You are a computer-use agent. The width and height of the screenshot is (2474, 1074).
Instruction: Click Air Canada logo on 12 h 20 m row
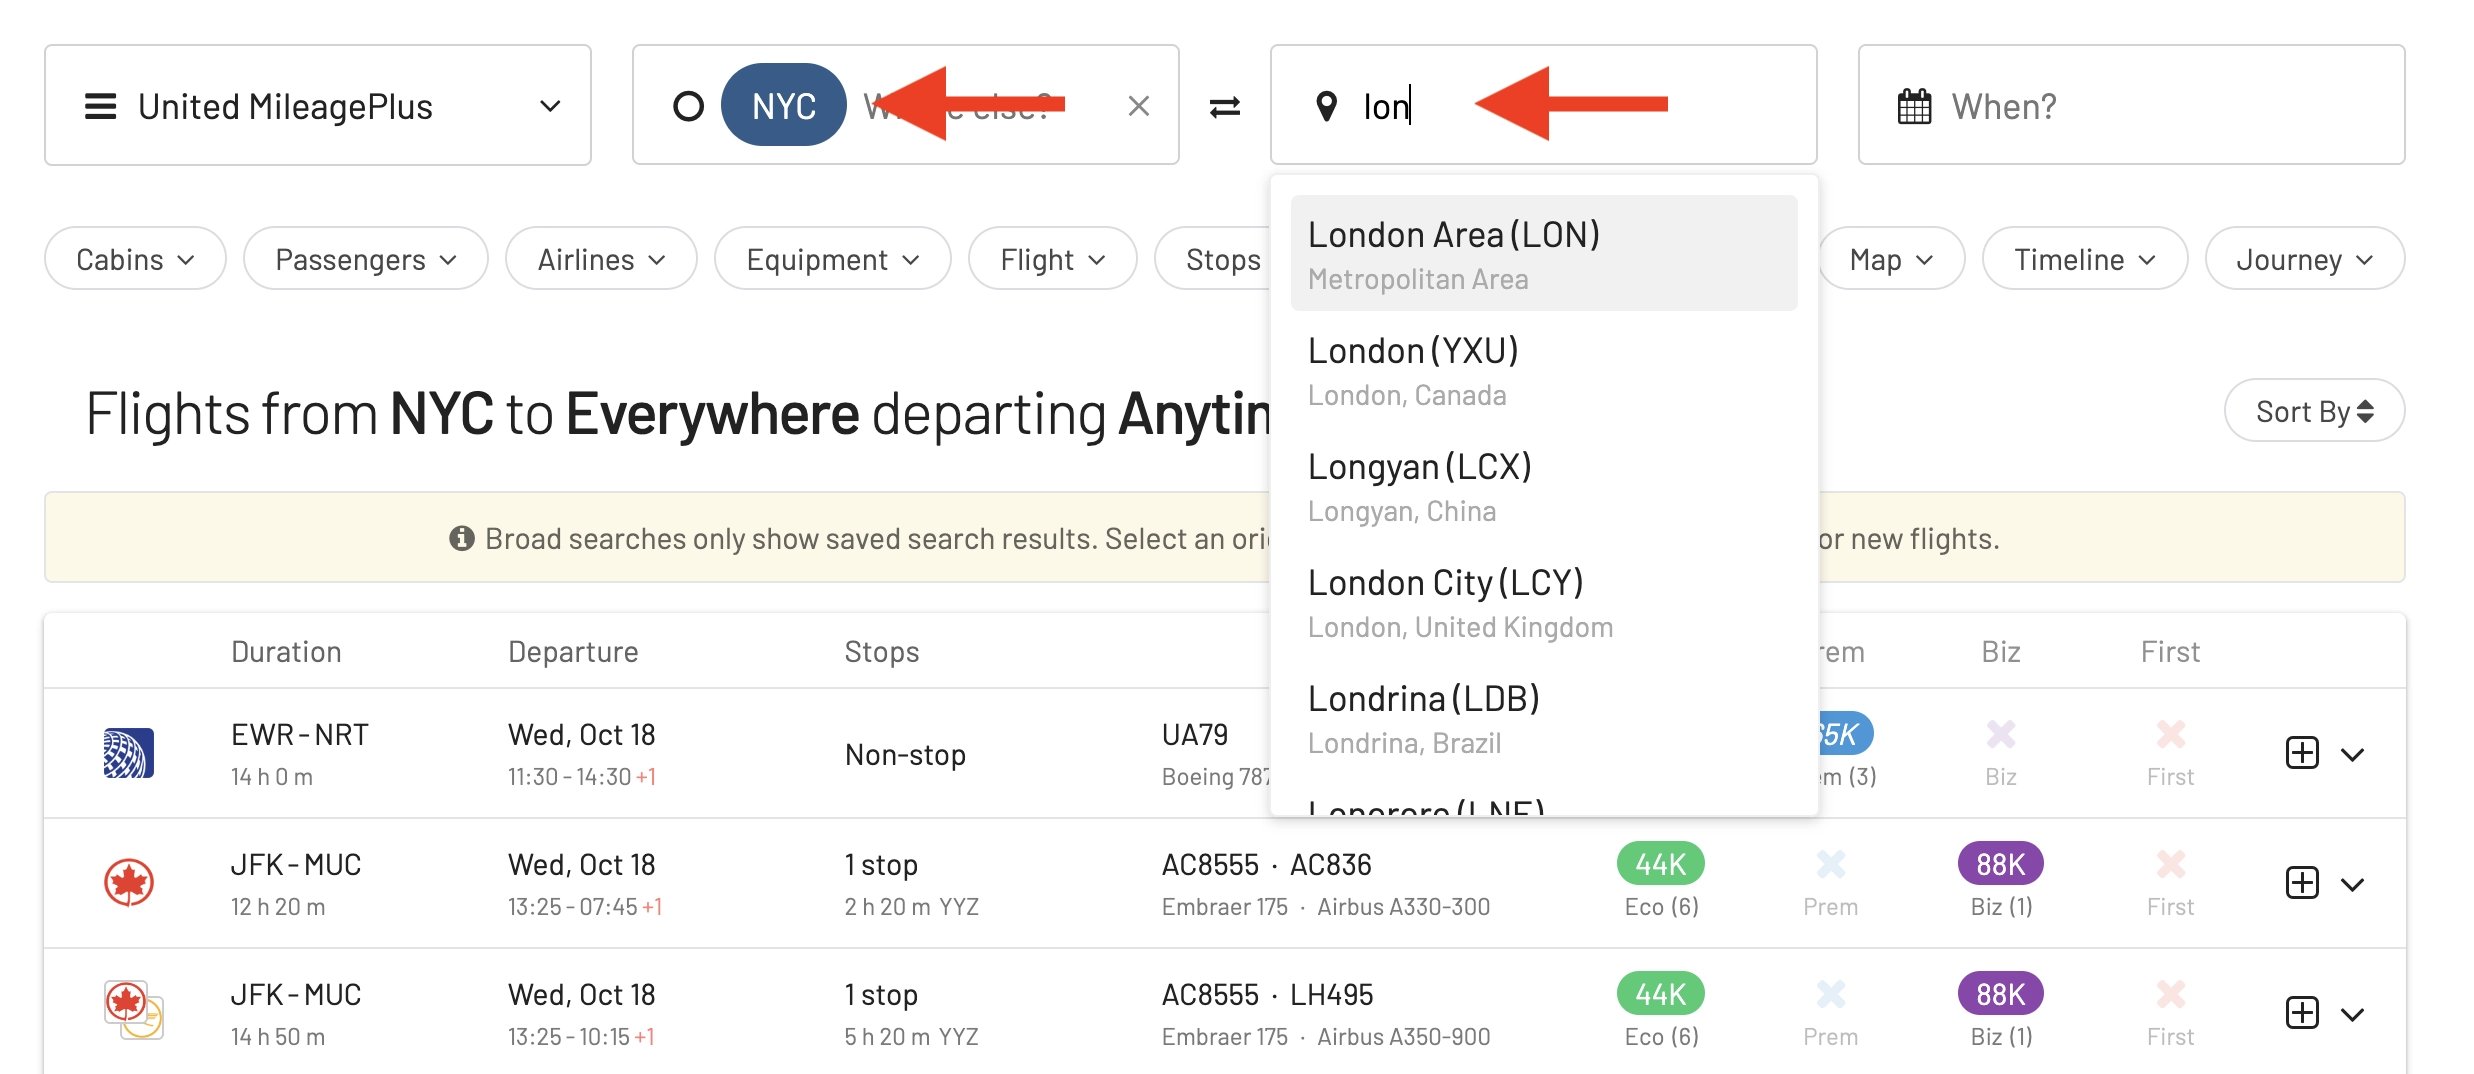tap(129, 883)
